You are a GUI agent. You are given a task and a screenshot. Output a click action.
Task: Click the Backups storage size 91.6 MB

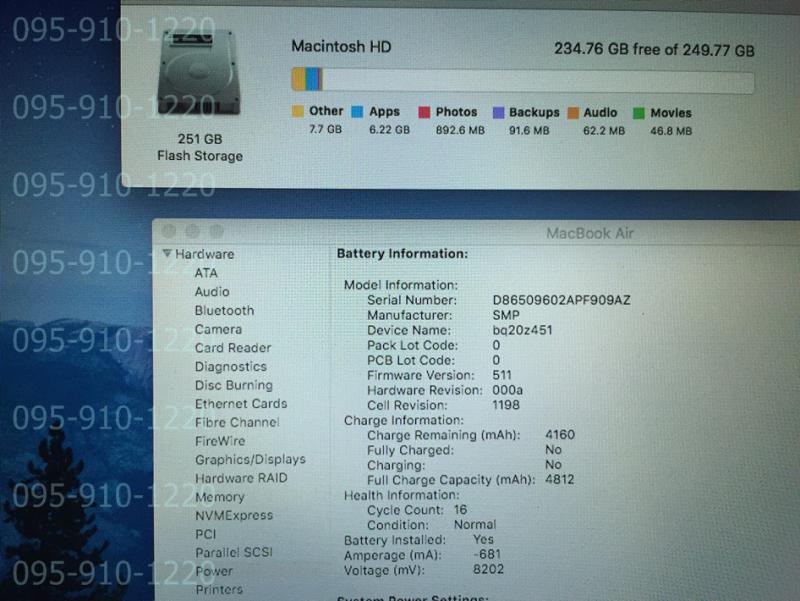[x=529, y=131]
